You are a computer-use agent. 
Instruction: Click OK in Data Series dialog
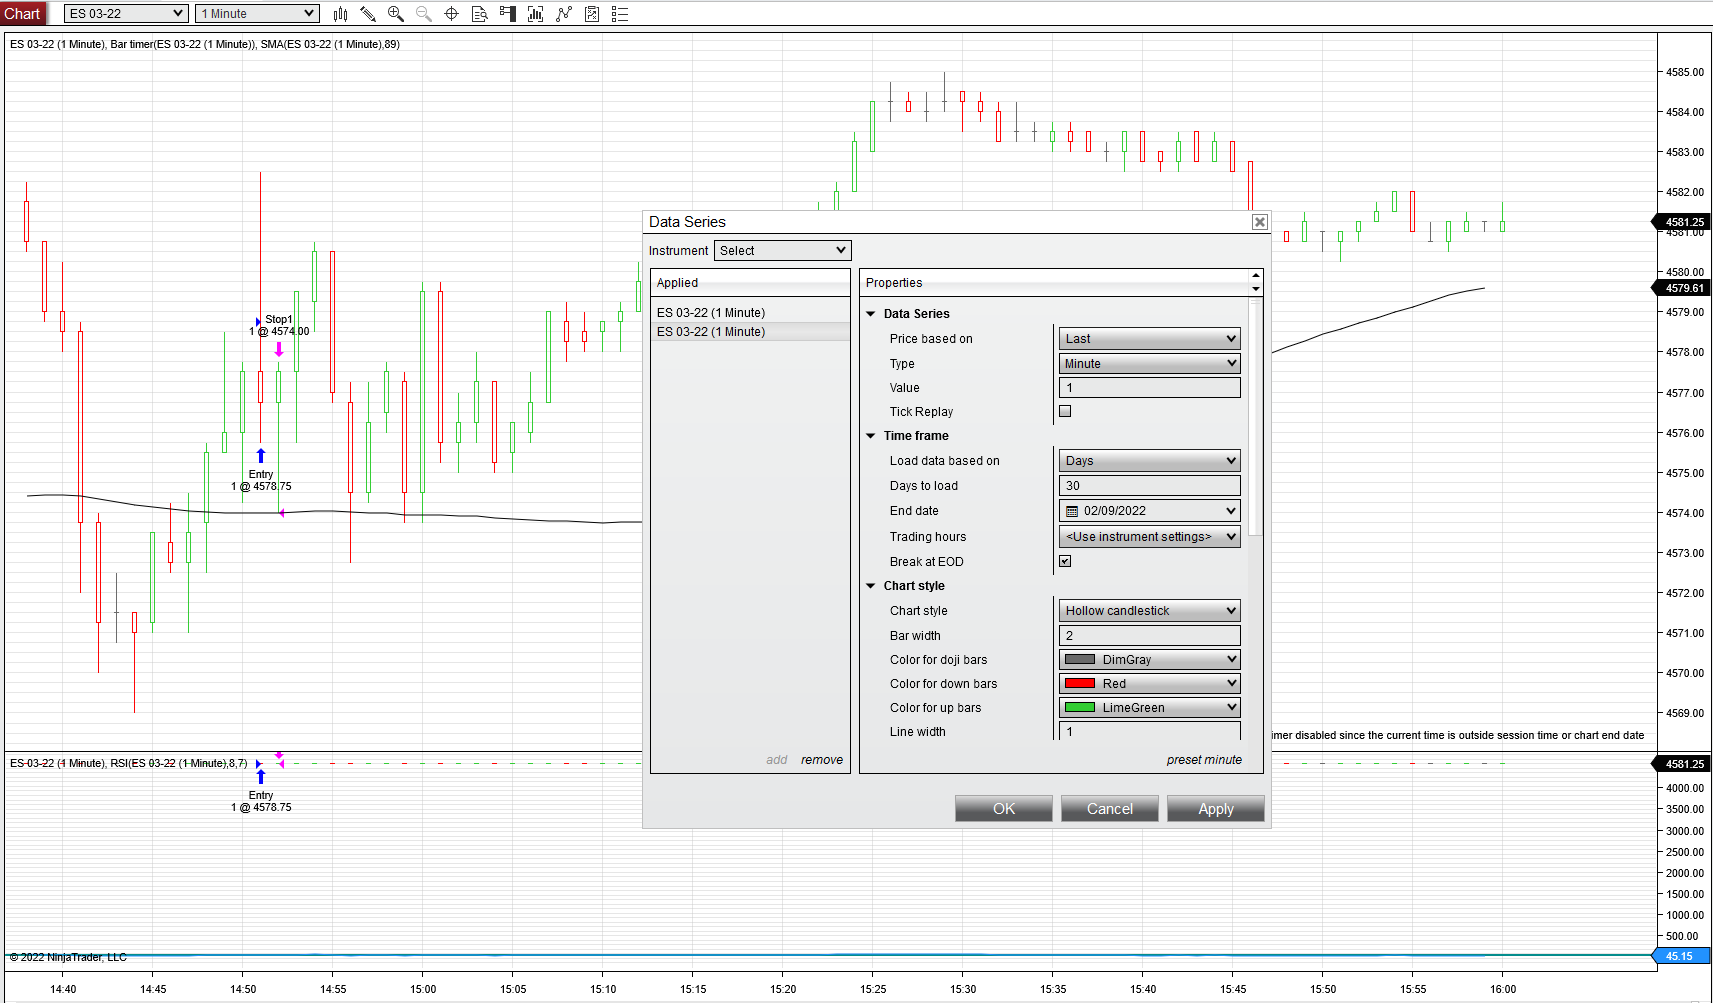(x=1004, y=809)
